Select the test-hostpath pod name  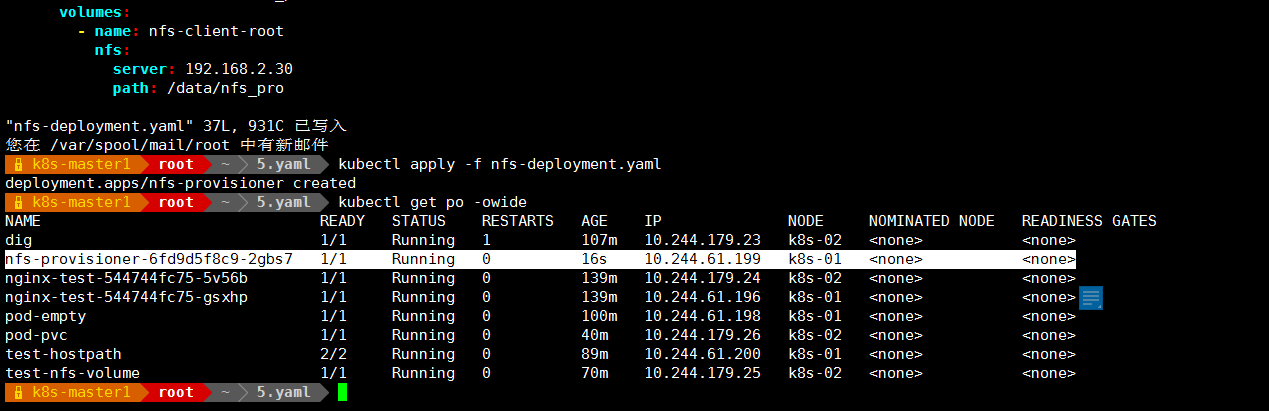[63, 354]
